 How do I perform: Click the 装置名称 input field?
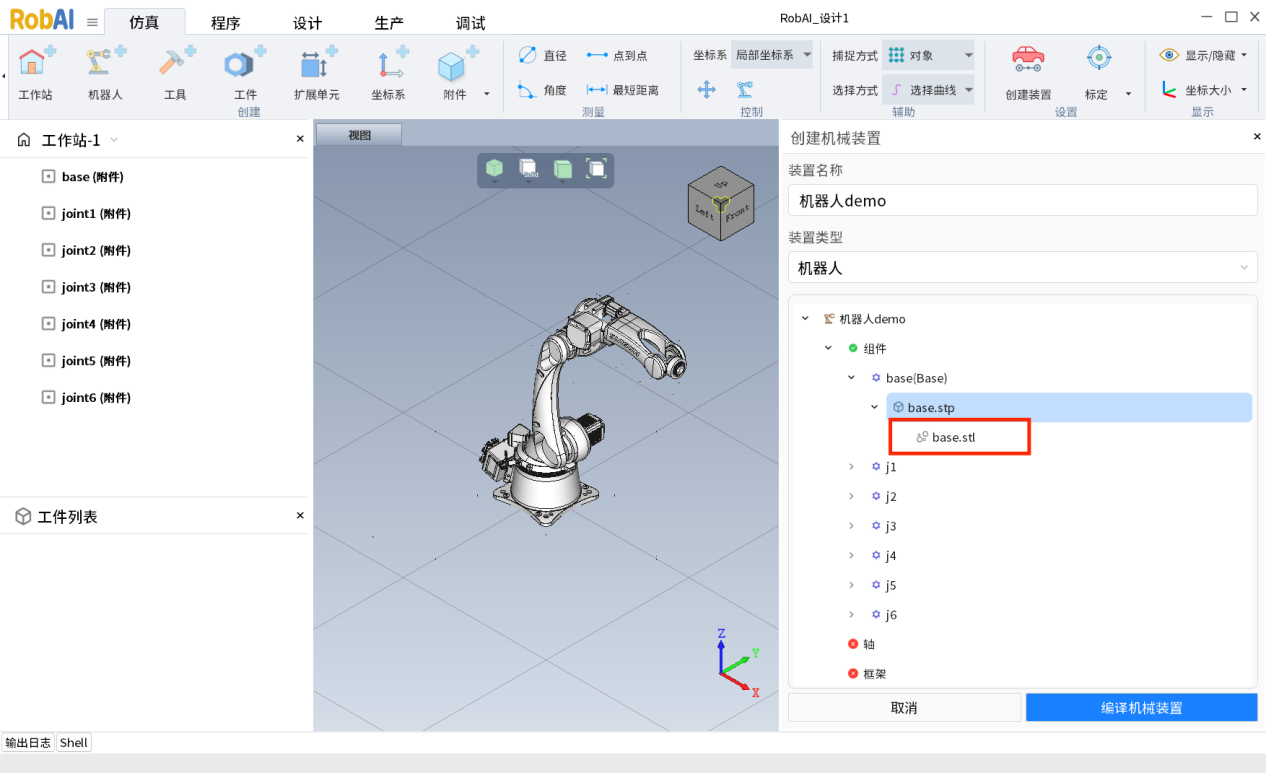click(1022, 200)
